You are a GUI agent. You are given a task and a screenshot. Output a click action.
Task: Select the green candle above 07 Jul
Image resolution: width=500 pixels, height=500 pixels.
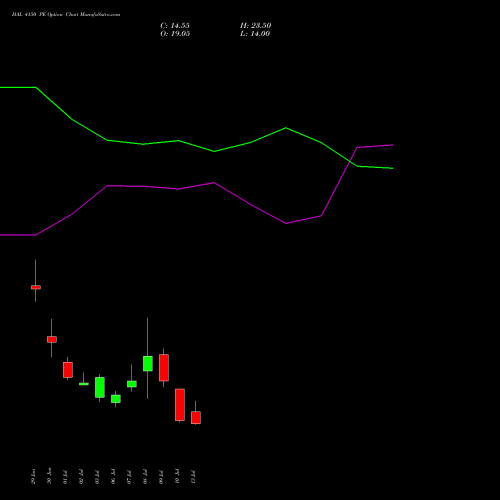click(132, 384)
